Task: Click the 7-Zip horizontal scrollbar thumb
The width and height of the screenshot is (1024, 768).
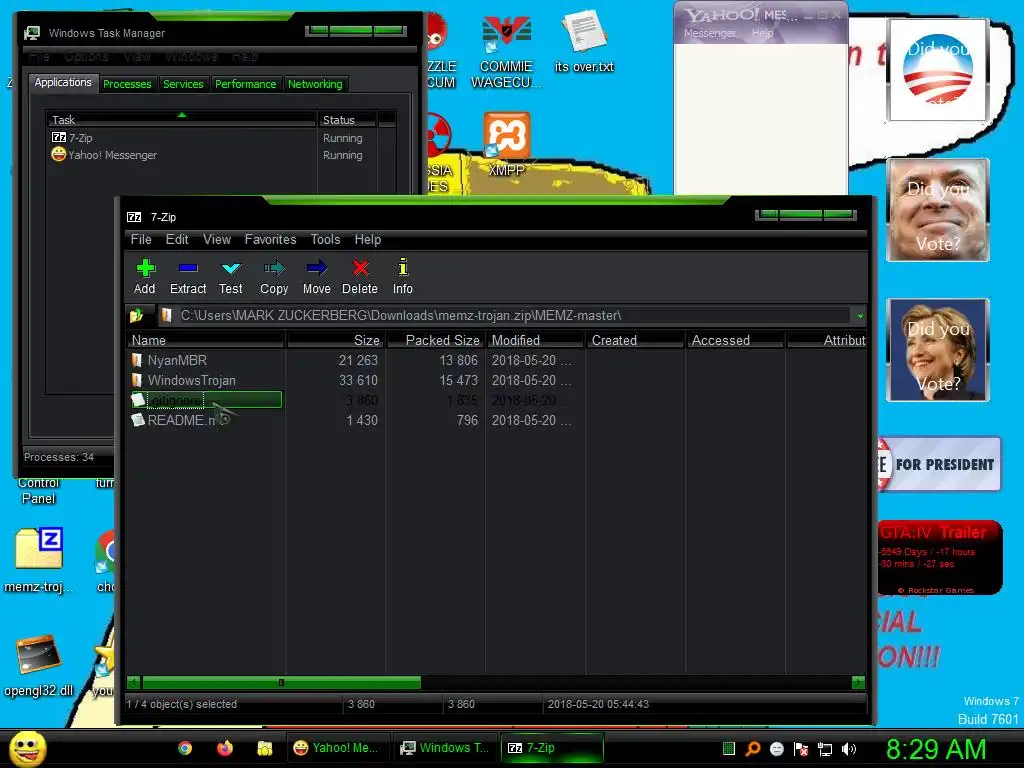Action: [281, 683]
